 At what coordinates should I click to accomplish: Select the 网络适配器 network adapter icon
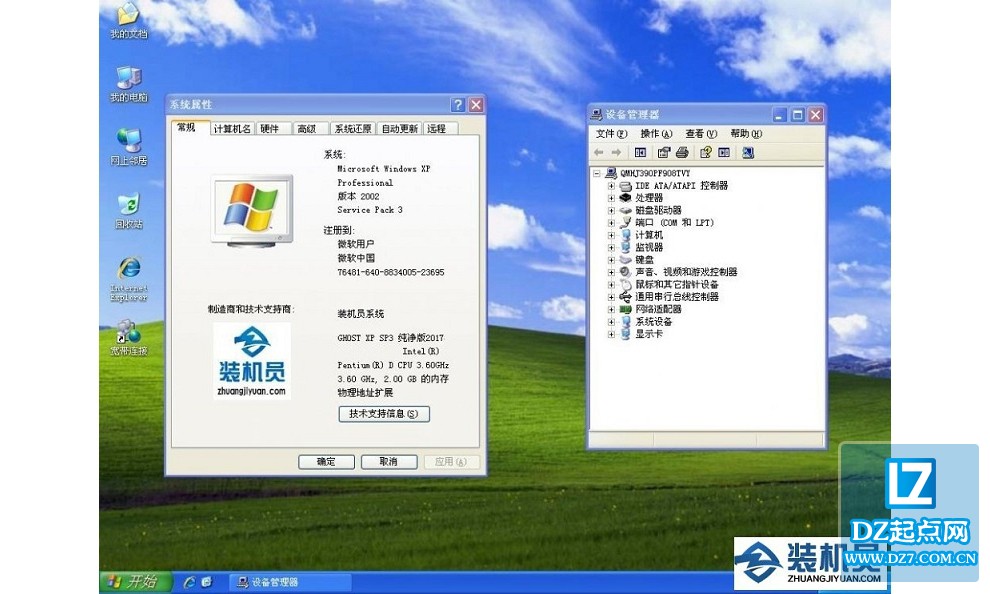tap(626, 309)
